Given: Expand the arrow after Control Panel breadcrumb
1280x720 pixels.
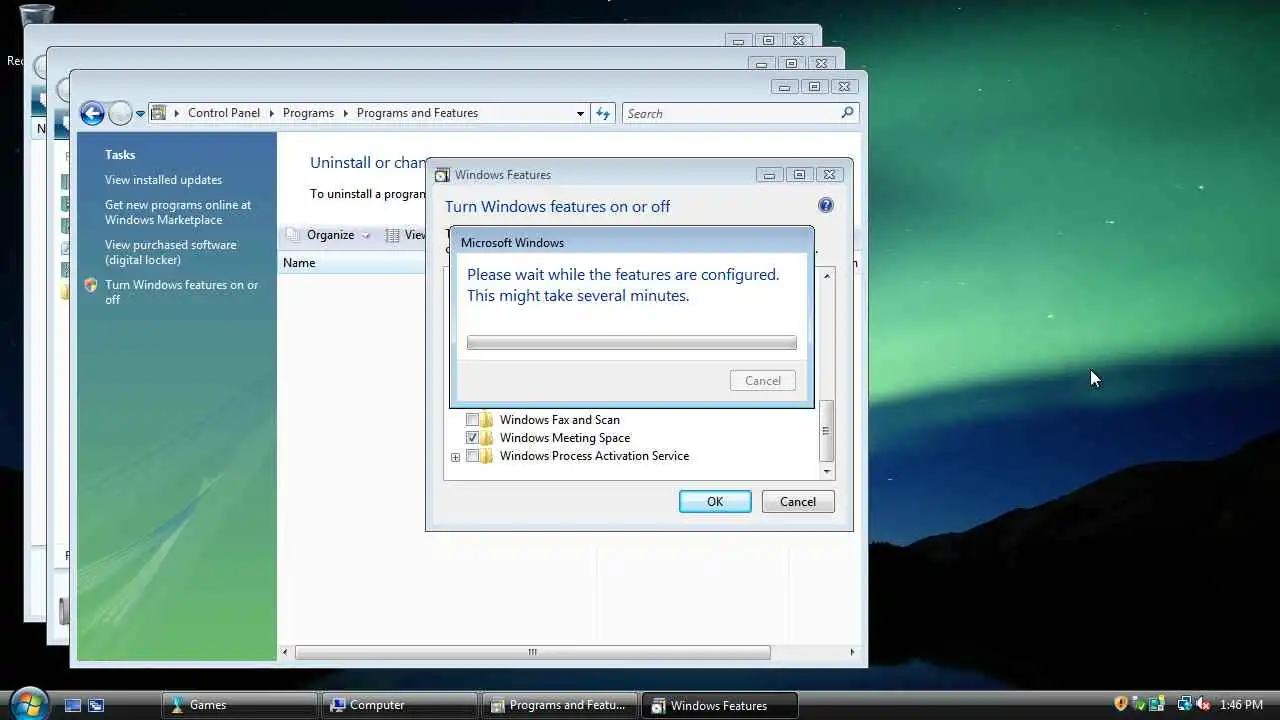Looking at the screenshot, I should [271, 113].
